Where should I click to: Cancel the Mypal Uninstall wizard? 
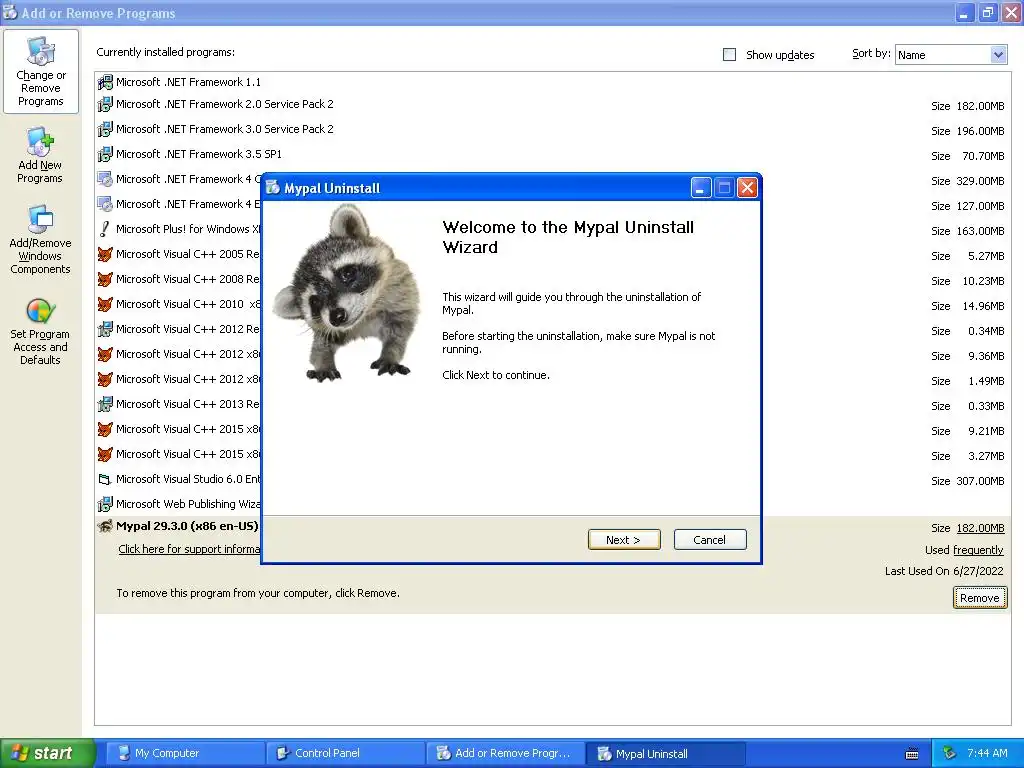[710, 540]
